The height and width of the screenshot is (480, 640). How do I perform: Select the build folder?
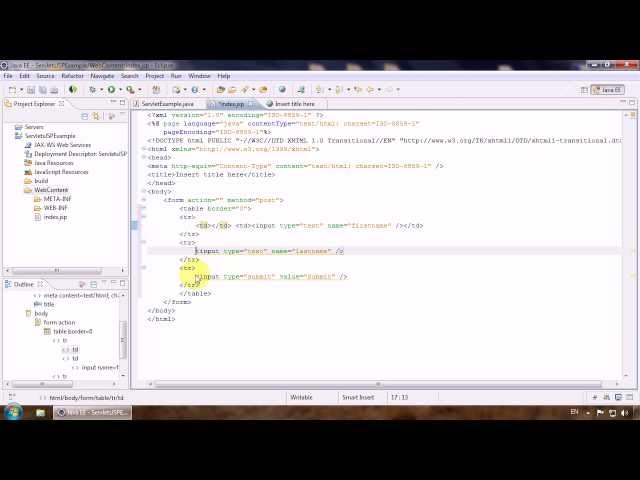tap(41, 181)
